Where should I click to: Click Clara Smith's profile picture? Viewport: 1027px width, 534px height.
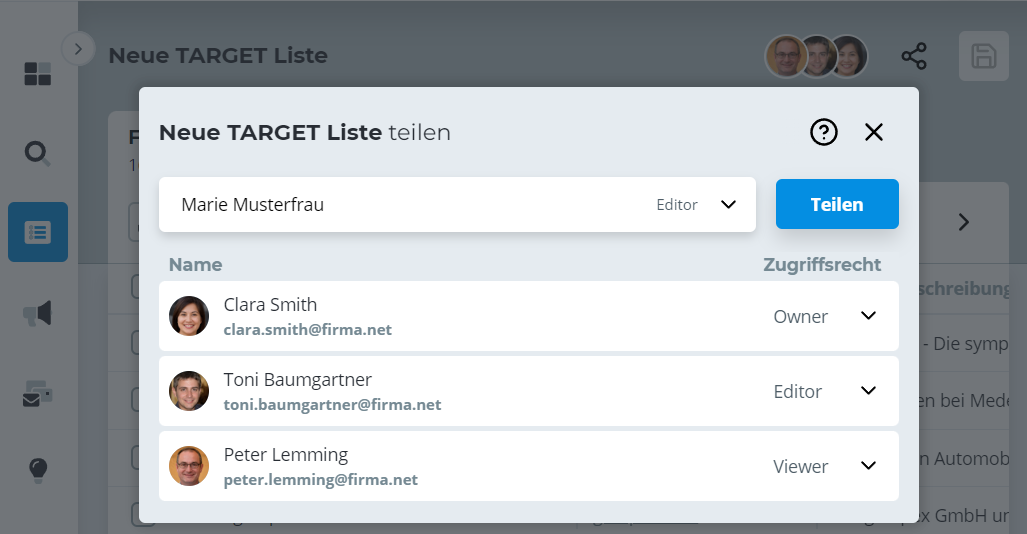pos(189,316)
